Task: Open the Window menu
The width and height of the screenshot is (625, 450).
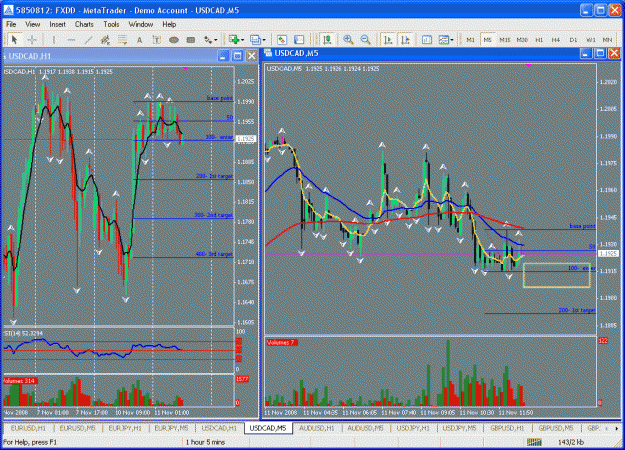Action: pos(141,24)
